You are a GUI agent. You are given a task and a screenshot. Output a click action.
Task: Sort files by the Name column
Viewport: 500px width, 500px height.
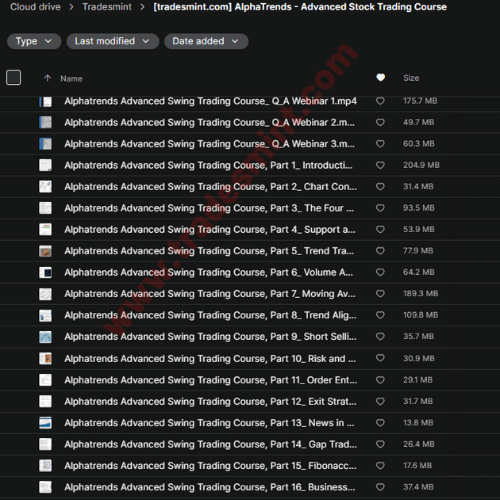click(x=71, y=79)
